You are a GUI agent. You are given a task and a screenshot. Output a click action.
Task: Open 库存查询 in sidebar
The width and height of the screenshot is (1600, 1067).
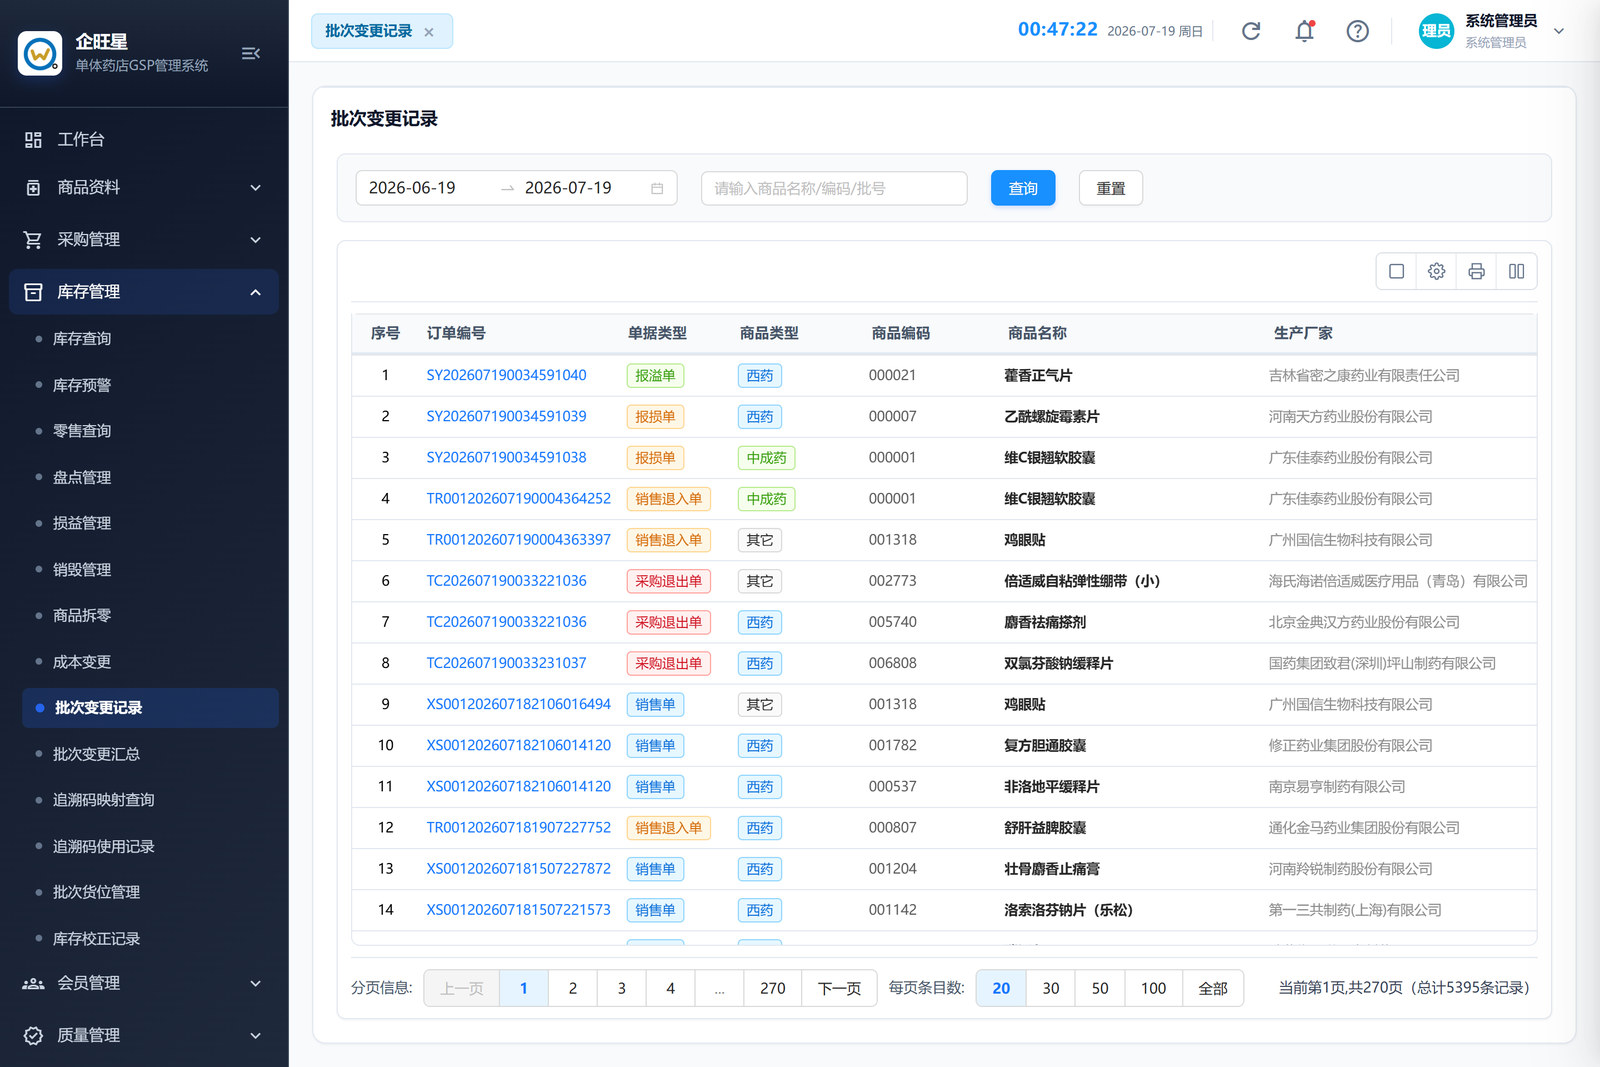click(82, 339)
